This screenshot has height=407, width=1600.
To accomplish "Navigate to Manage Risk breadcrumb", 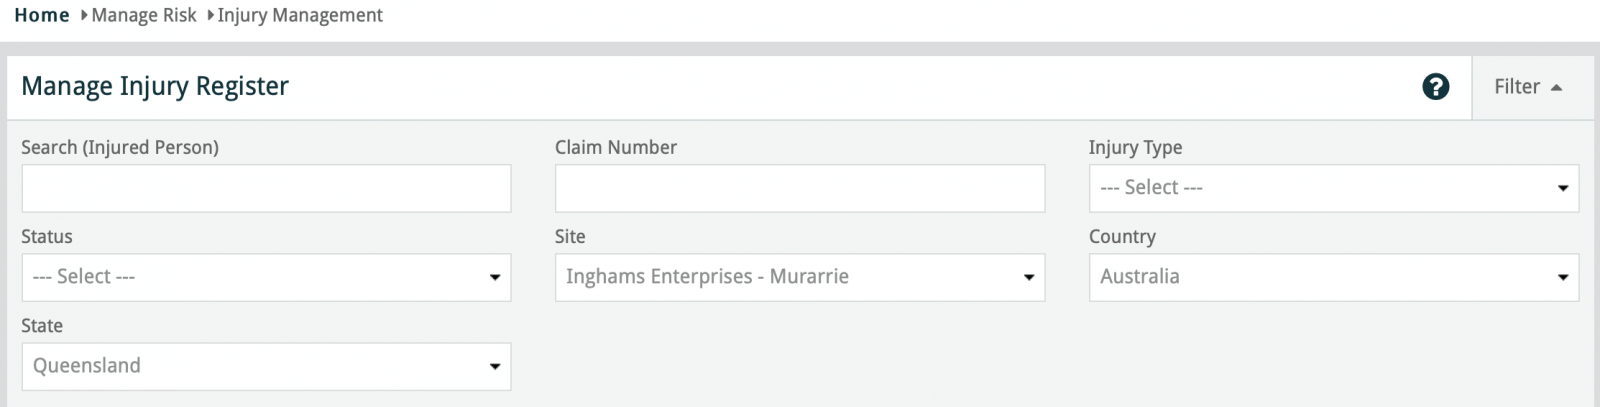I will click(x=144, y=15).
